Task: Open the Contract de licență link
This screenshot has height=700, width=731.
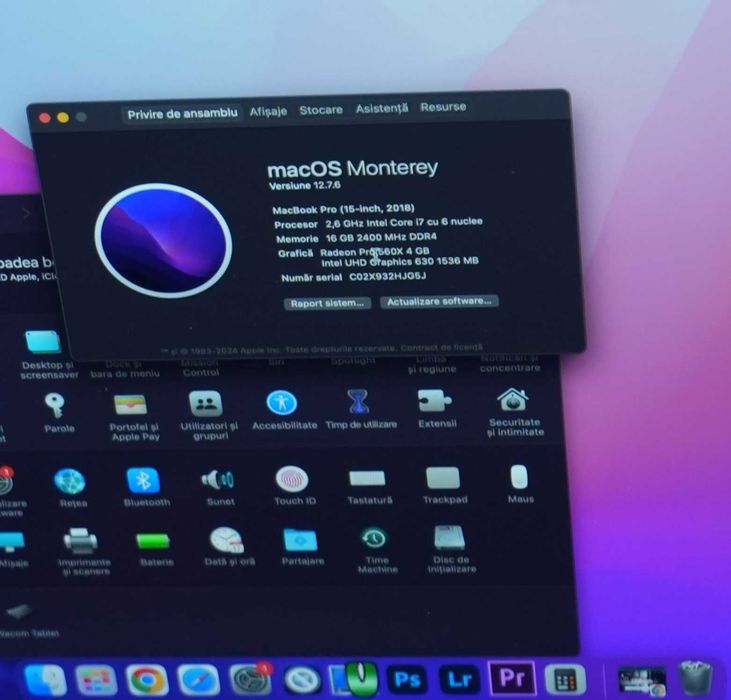Action: pyautogui.click(x=441, y=348)
